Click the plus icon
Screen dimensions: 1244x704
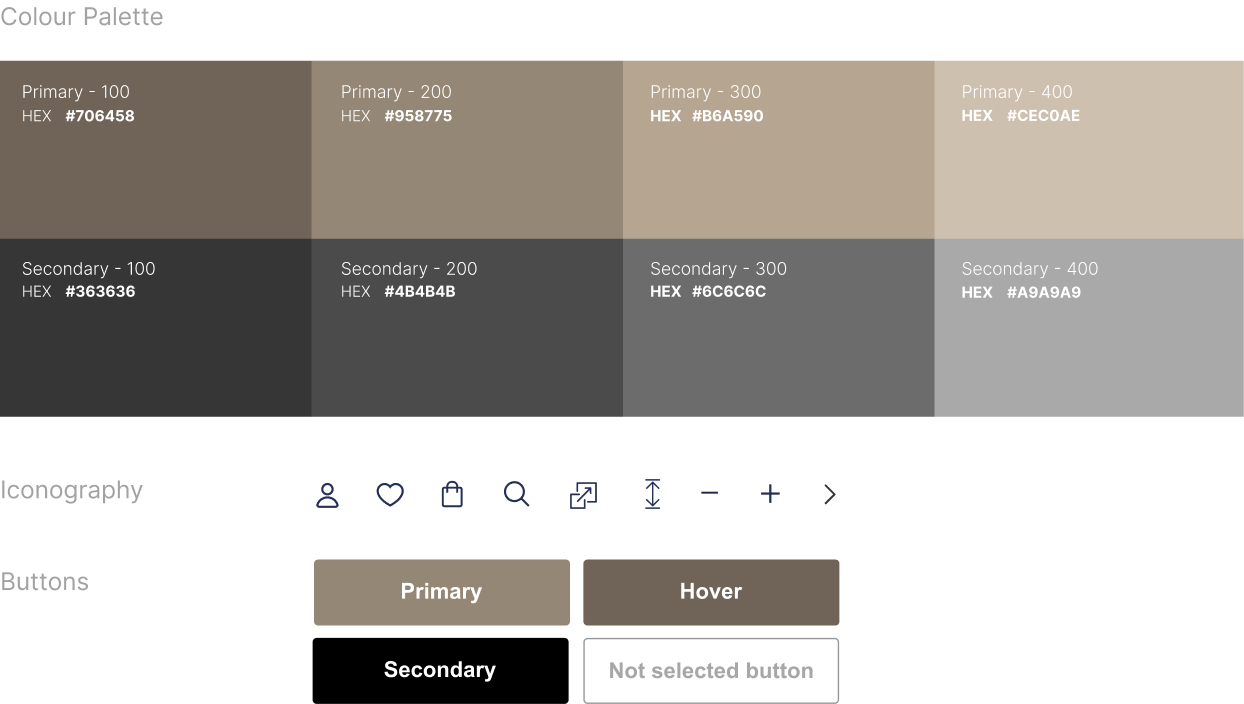[x=769, y=494]
